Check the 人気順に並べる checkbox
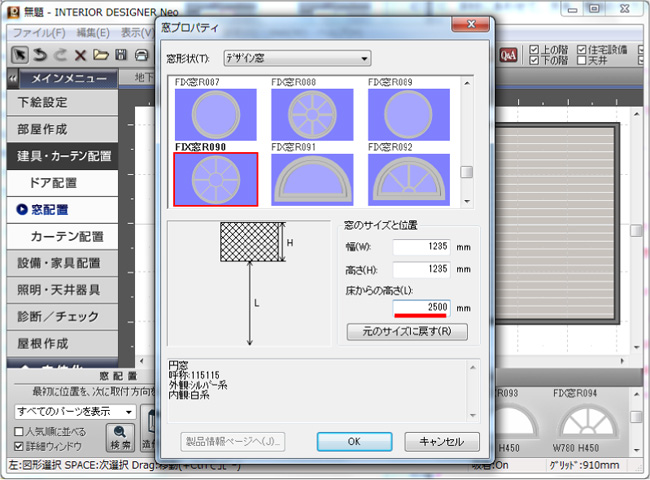Screen dimensions: 650x480 tap(20, 431)
